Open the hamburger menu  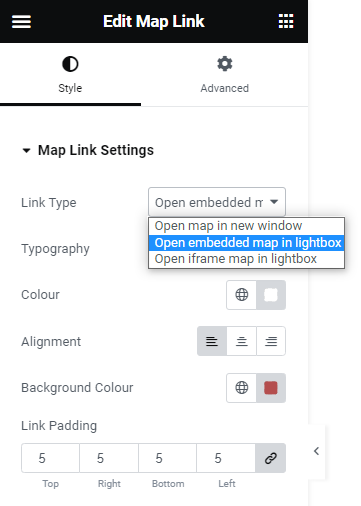[x=21, y=22]
